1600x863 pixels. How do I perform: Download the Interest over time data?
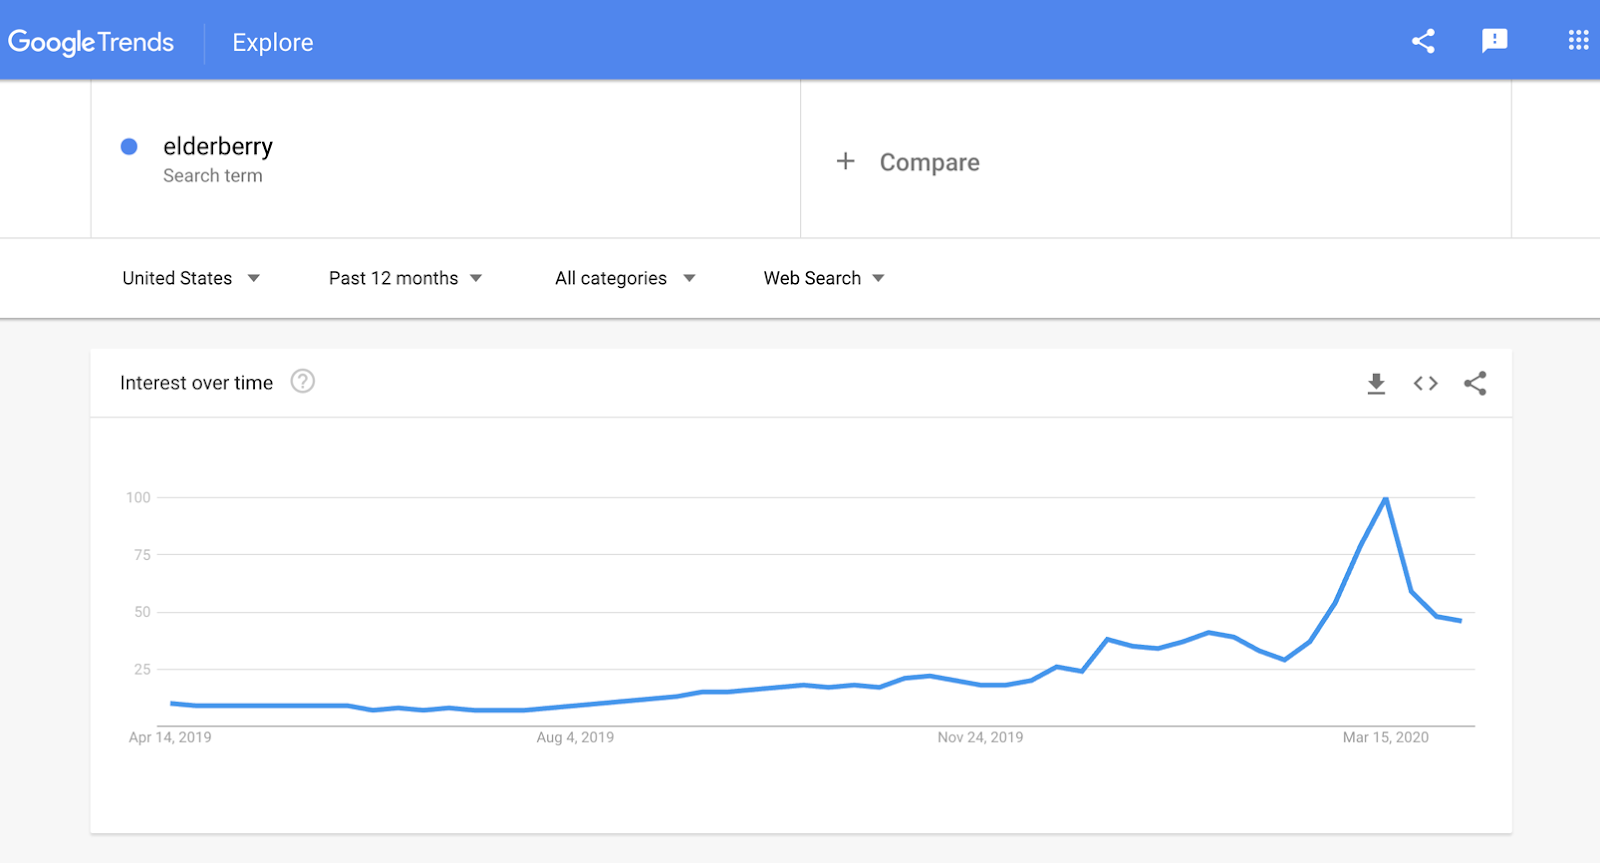[x=1376, y=383]
